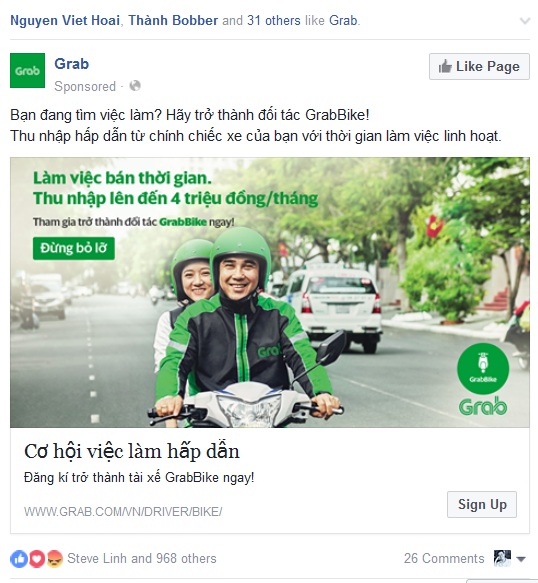
Task: Click the thumbs-up icon on Like Page
Action: click(x=445, y=67)
